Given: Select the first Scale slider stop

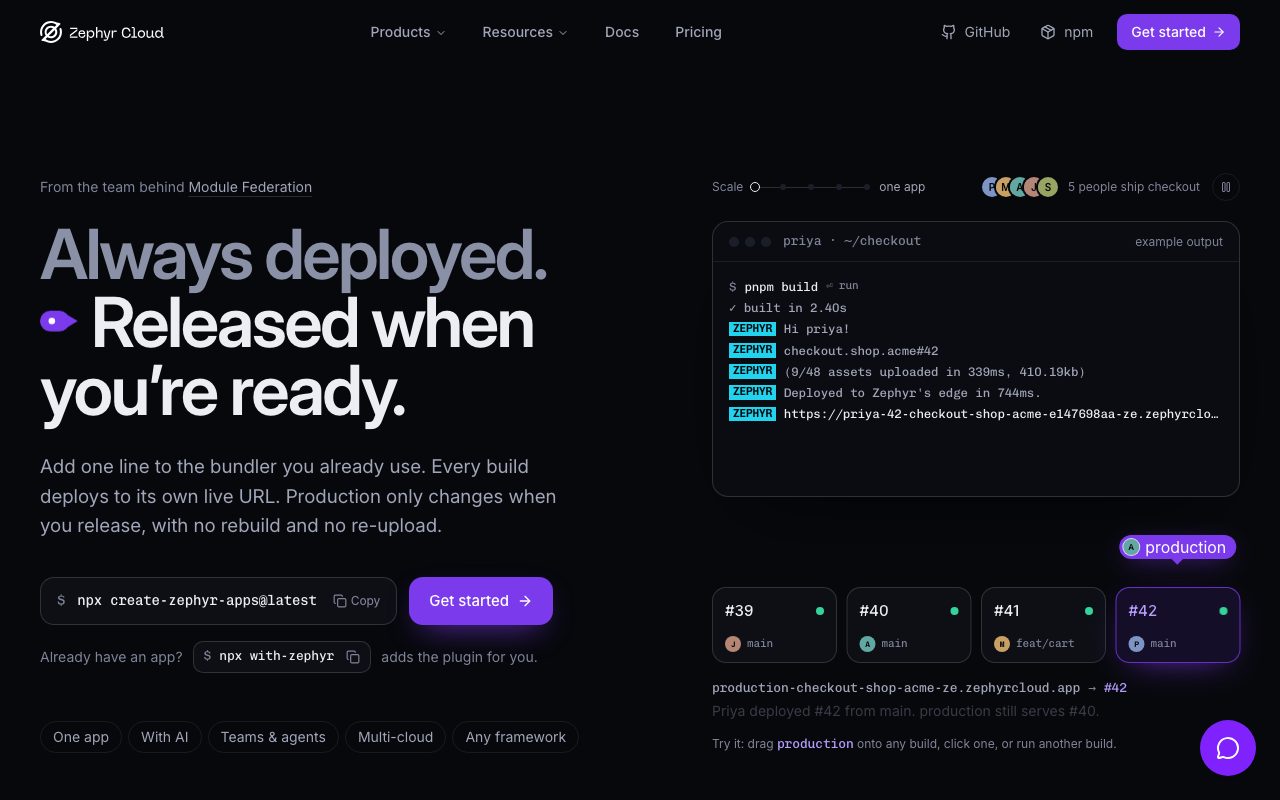Looking at the screenshot, I should pyautogui.click(x=755, y=187).
